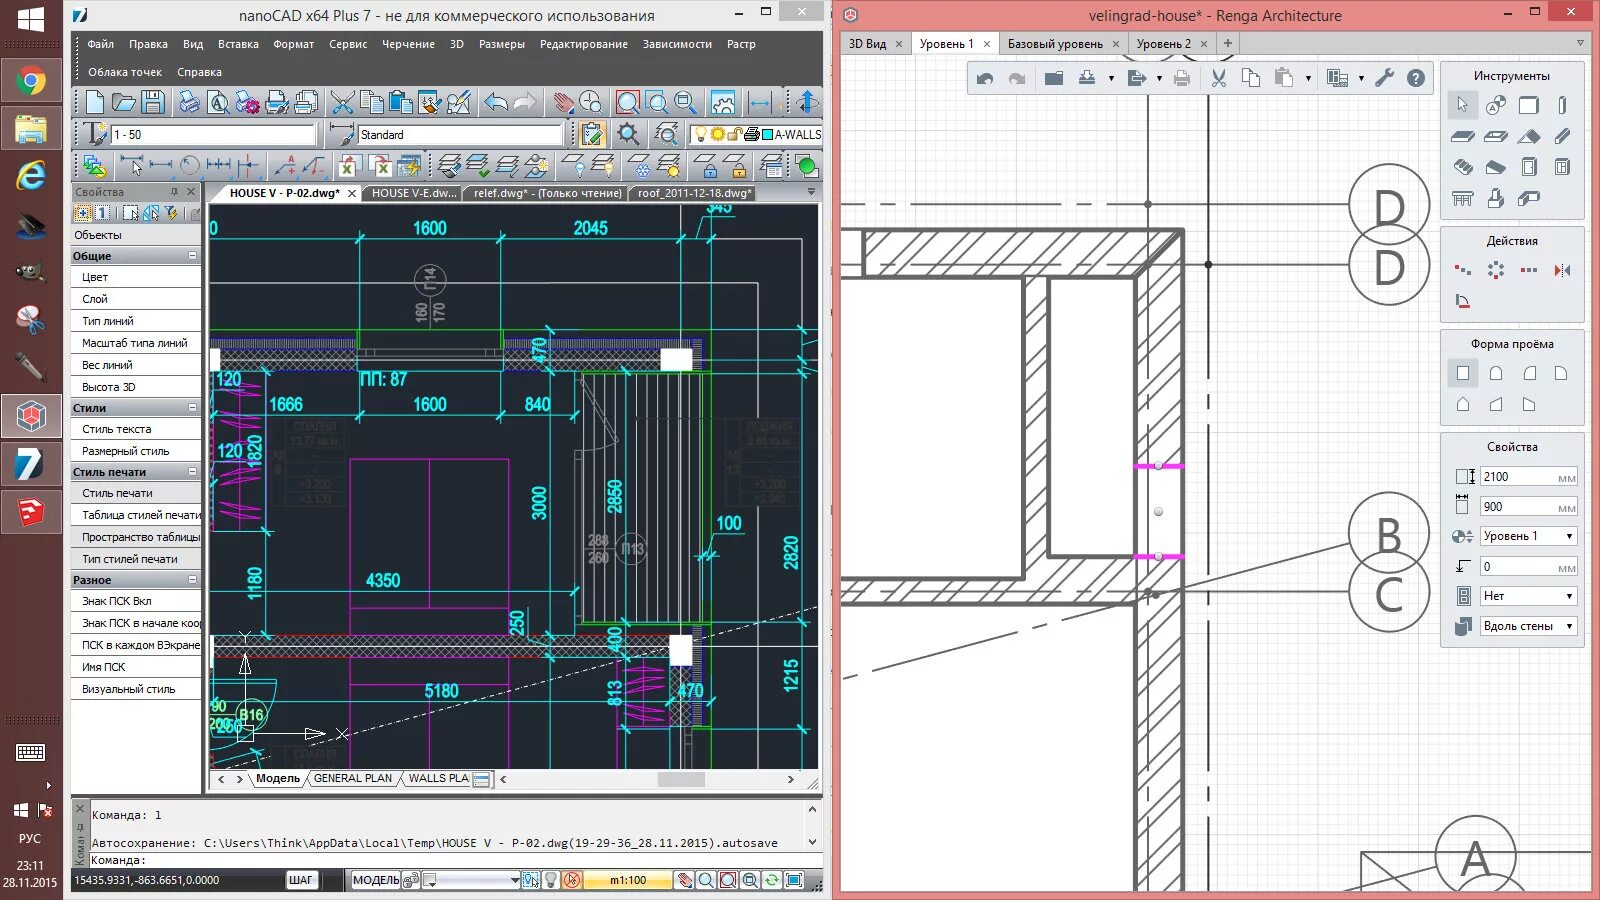Select the Roof tool in Renga Instruments
The image size is (1600, 900).
[1529, 136]
